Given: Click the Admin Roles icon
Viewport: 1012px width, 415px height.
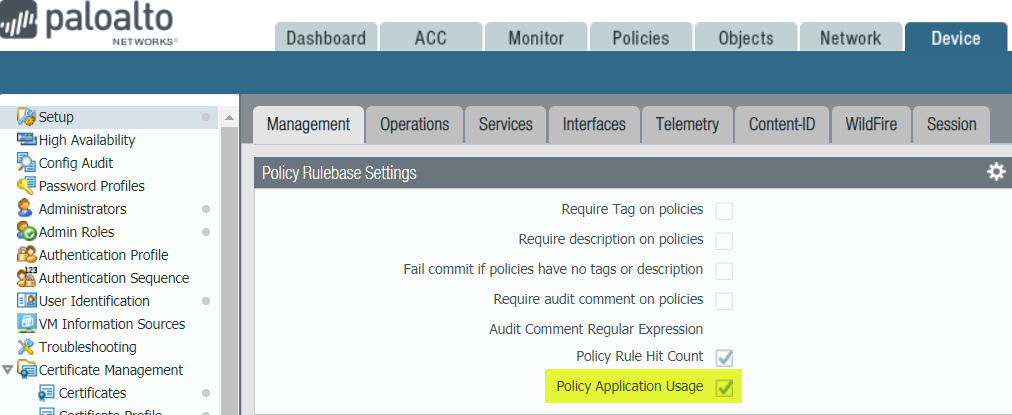Looking at the screenshot, I should [x=26, y=232].
